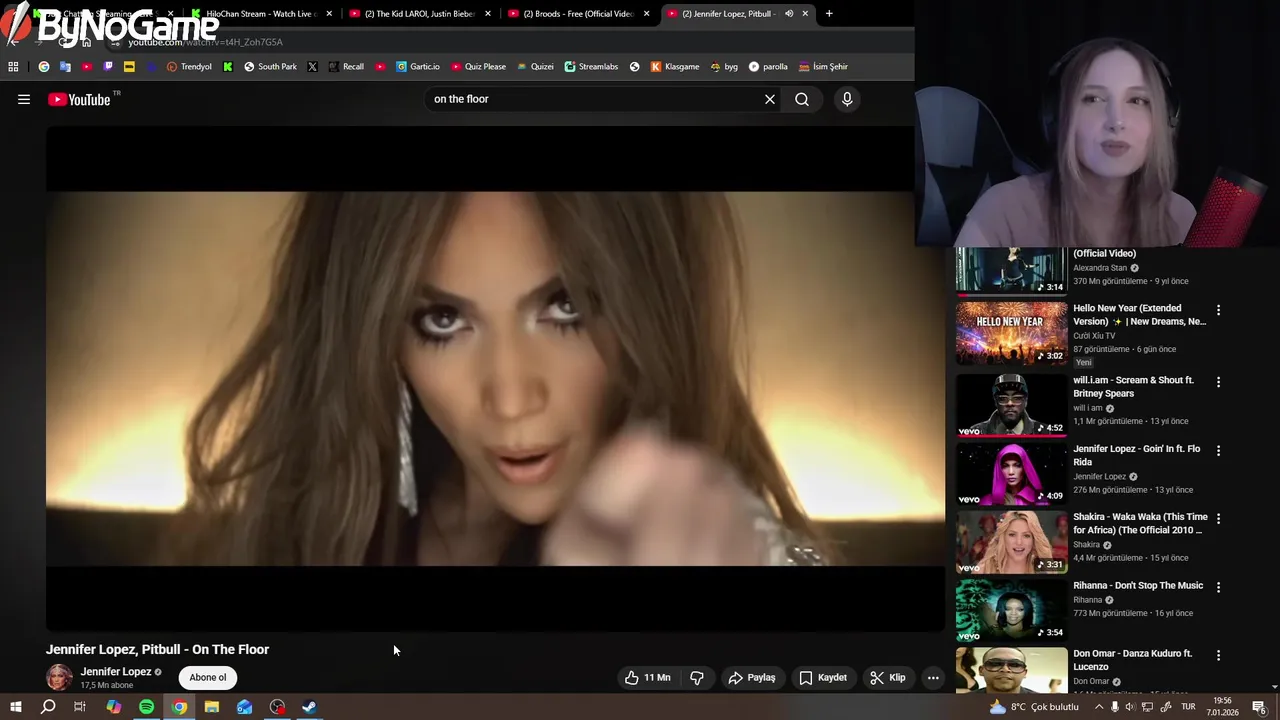Create a clip with Klip button
This screenshot has height=720, width=1280.
click(x=888, y=677)
